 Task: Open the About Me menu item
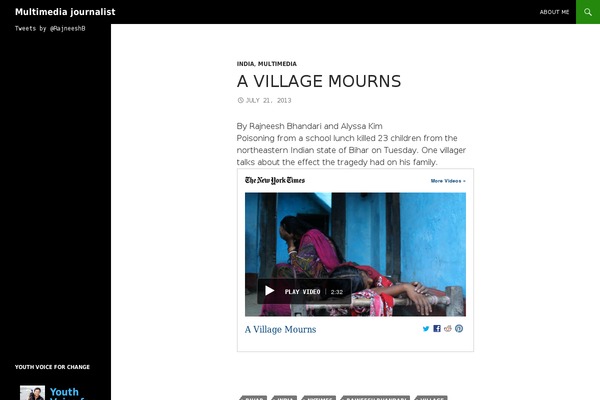click(554, 12)
